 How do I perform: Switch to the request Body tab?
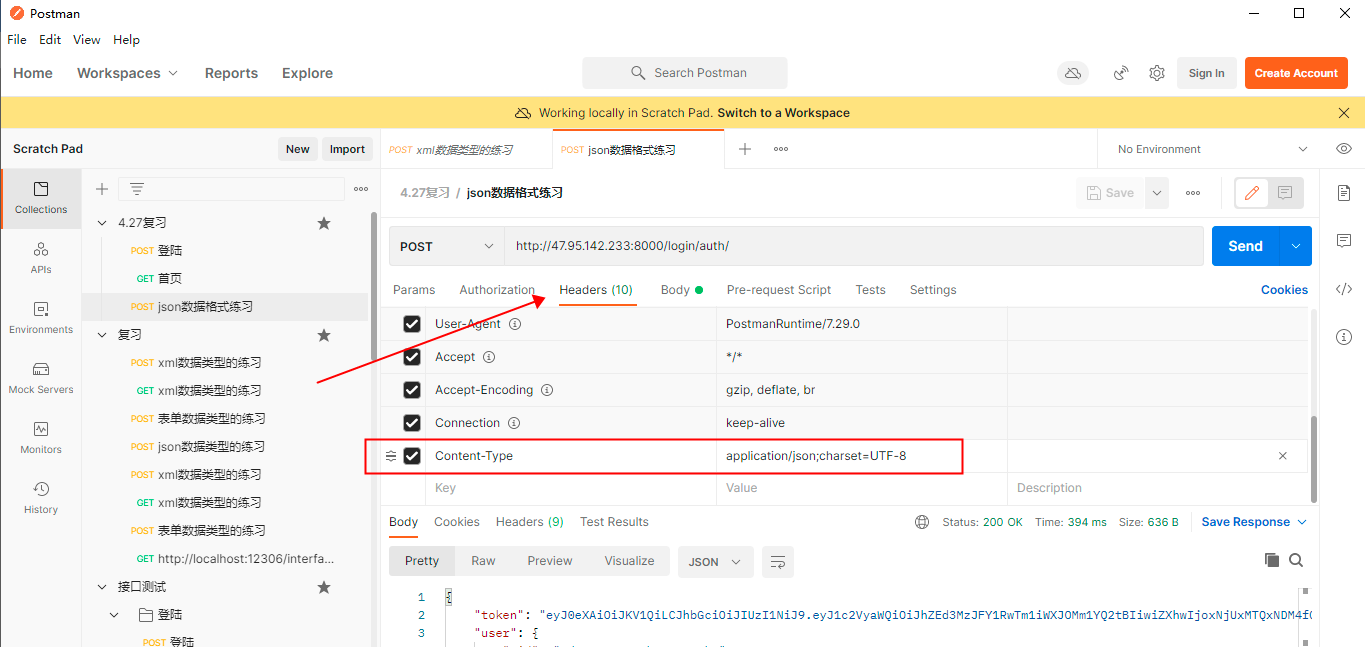pos(682,290)
